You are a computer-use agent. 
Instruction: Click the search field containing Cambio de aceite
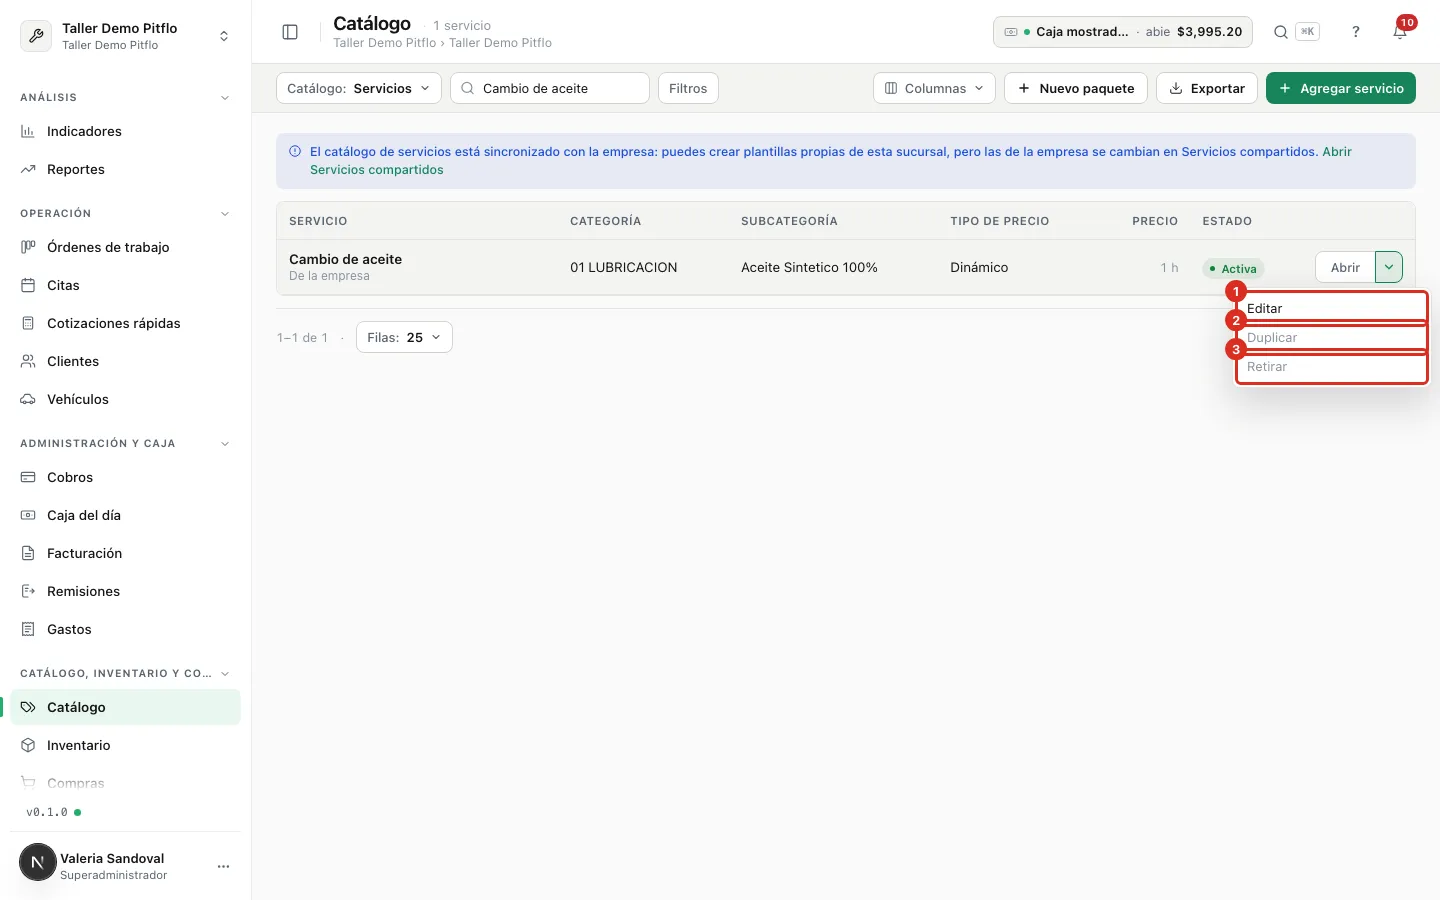[x=550, y=88]
